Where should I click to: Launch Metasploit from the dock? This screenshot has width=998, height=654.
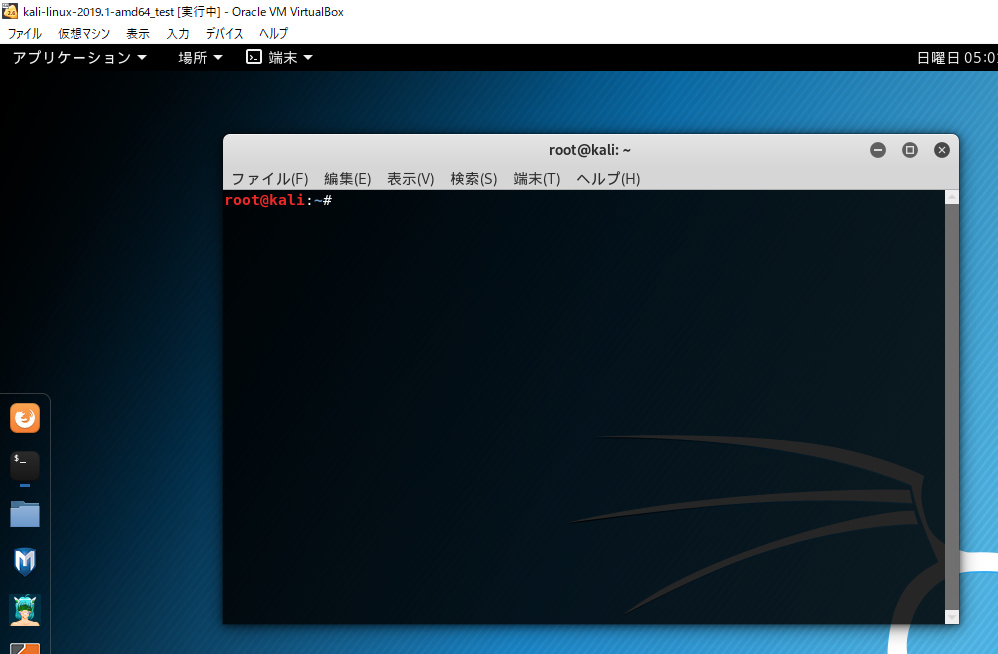click(x=25, y=562)
